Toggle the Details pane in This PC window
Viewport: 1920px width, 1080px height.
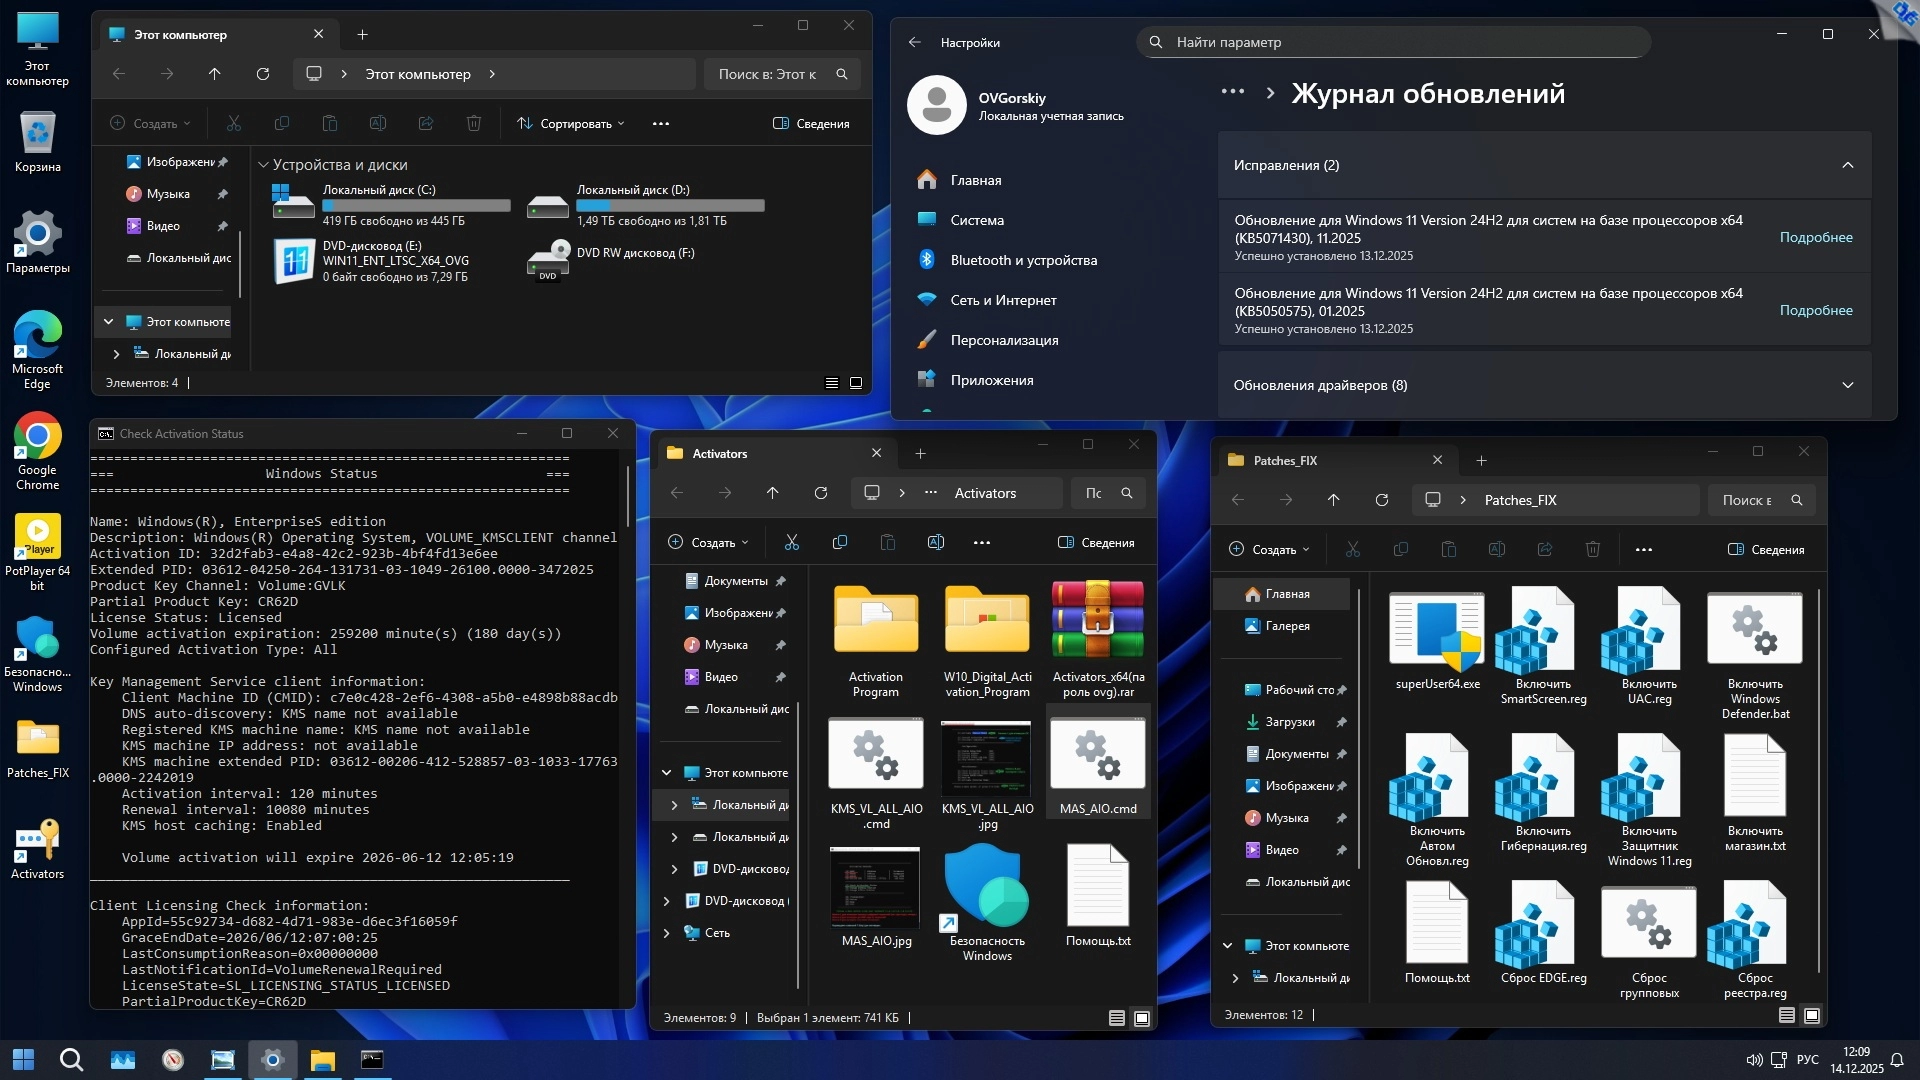pyautogui.click(x=811, y=124)
